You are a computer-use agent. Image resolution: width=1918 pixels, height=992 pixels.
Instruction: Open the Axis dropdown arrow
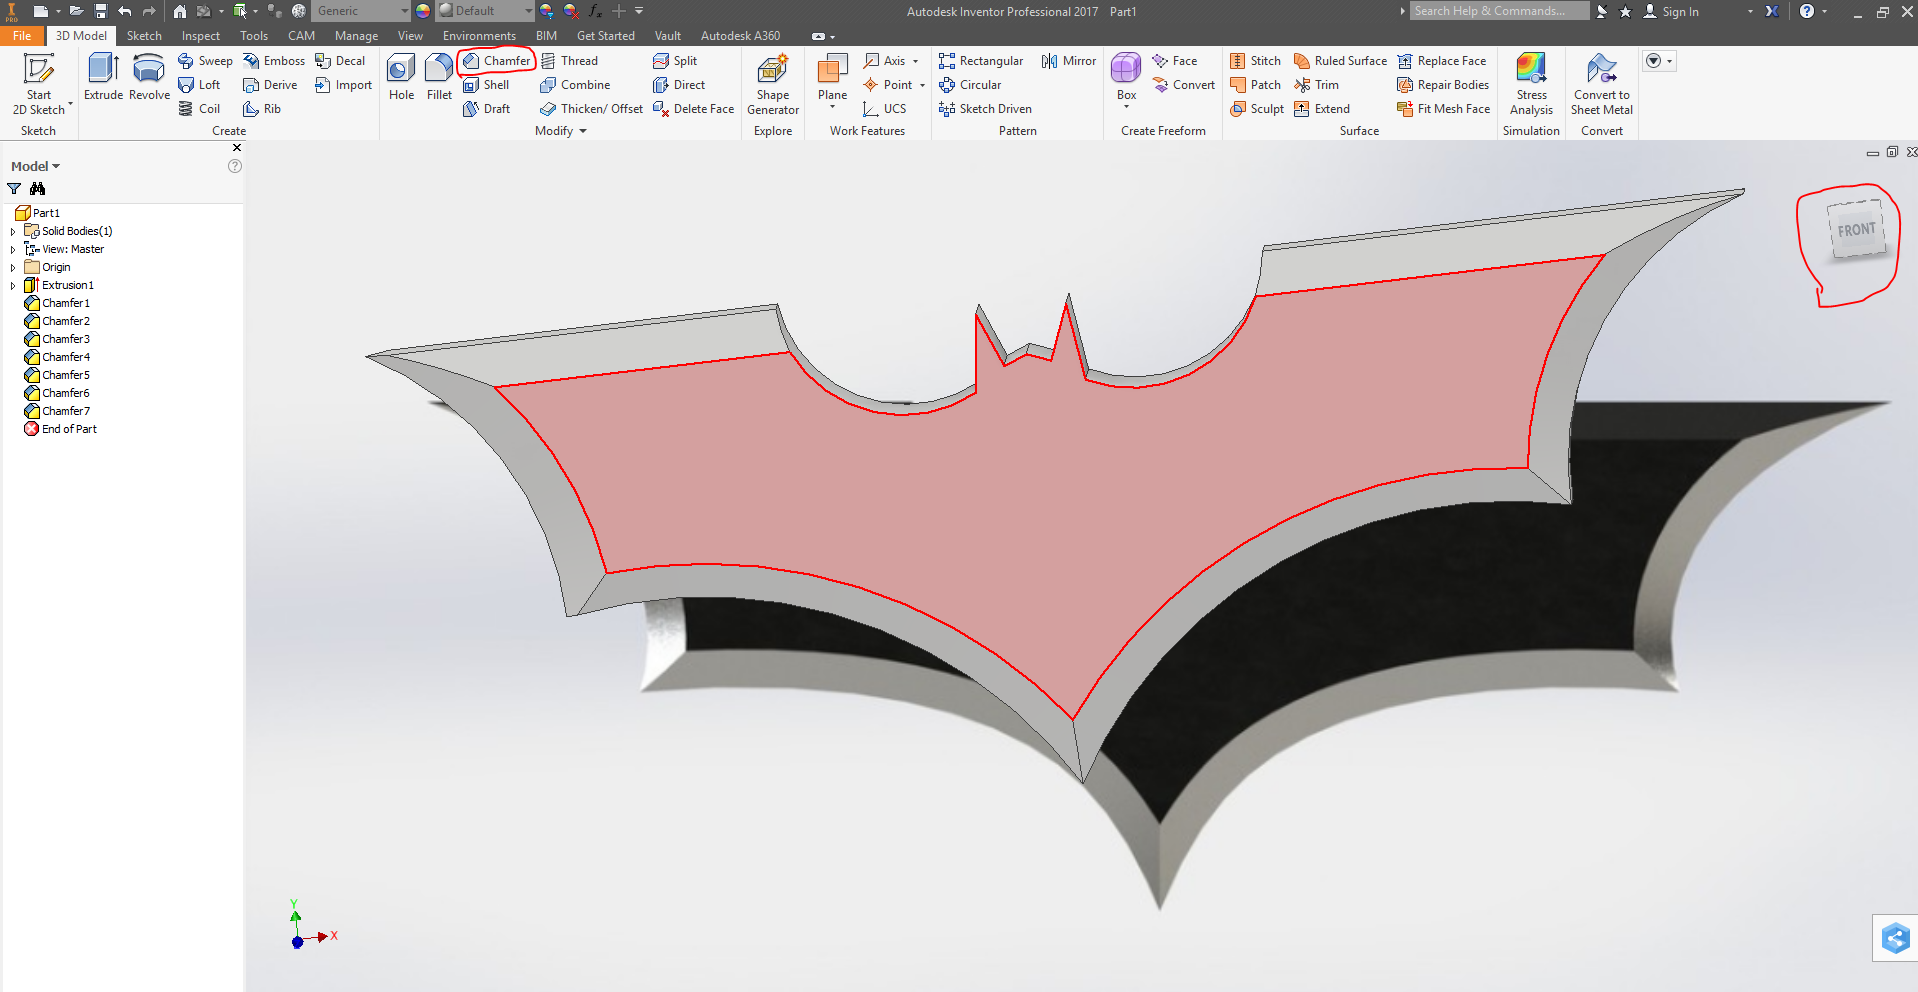915,61
